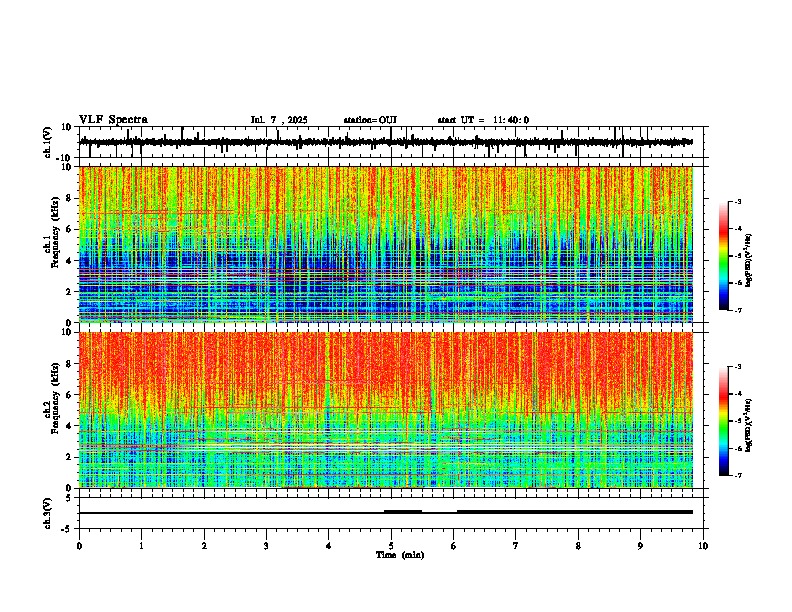Screen dimensions: 792x612
Task: Click the "VLF Spectra" plot title
Action: click(x=113, y=120)
